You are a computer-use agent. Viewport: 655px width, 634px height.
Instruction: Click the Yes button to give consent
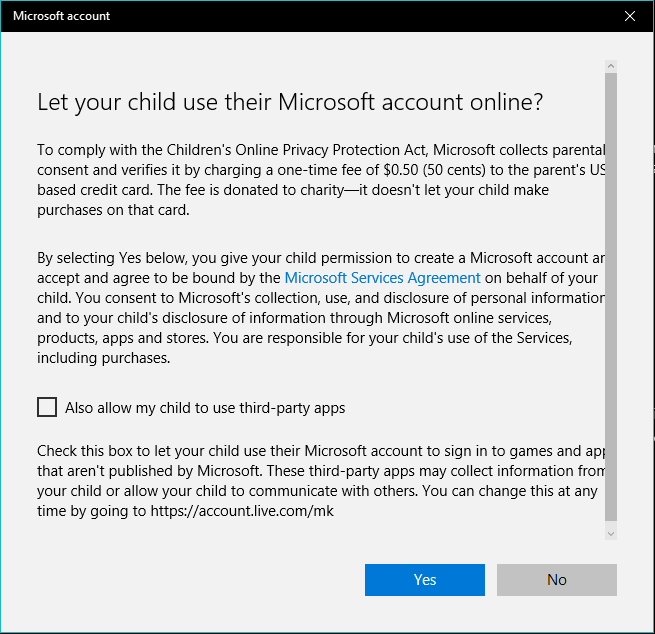pos(425,580)
